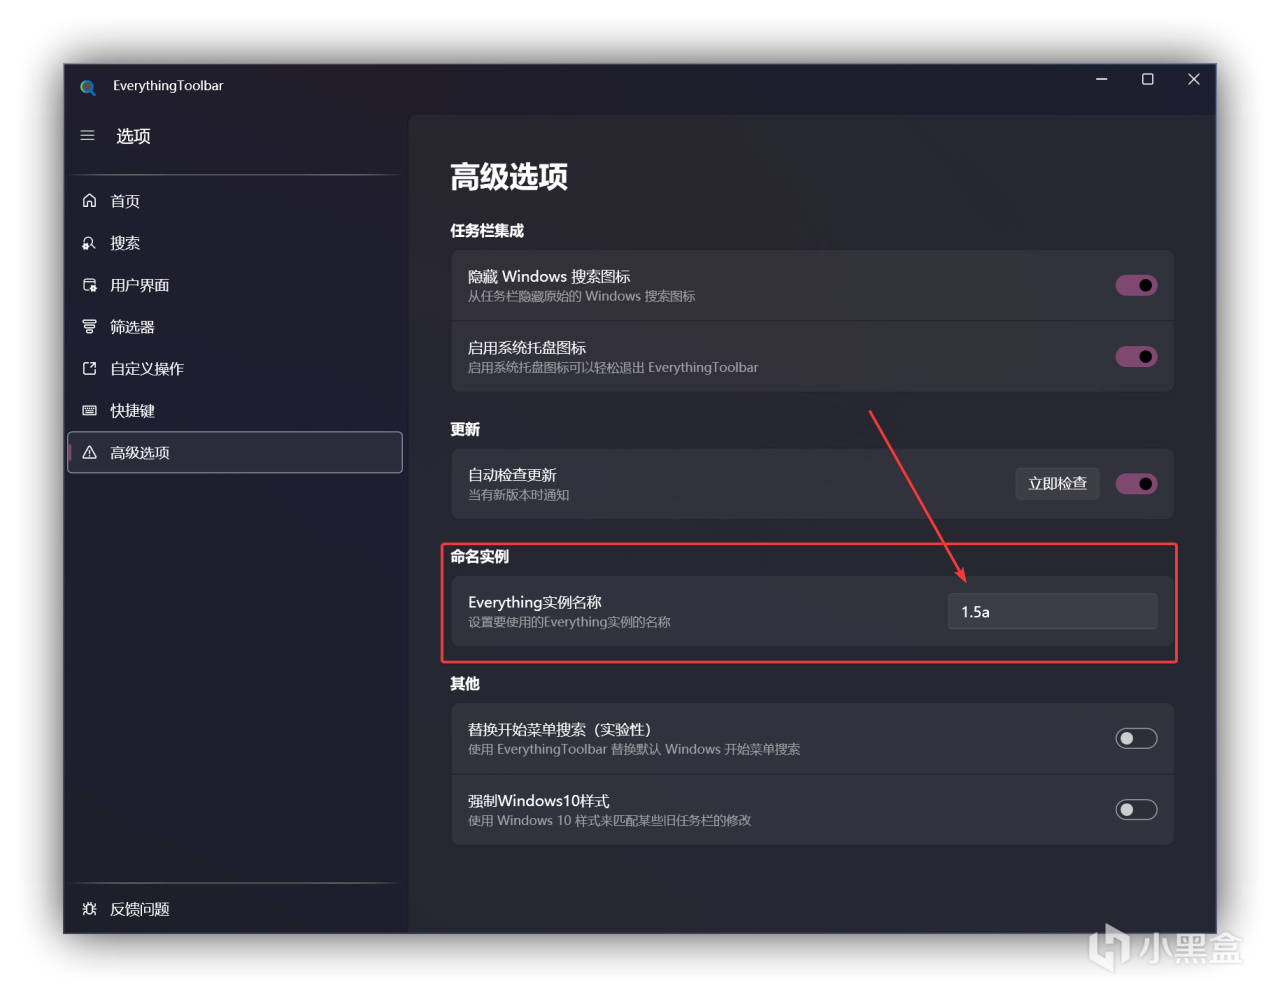This screenshot has height=997, width=1280.
Task: Switch to the 快捷键 page
Action: (235, 411)
